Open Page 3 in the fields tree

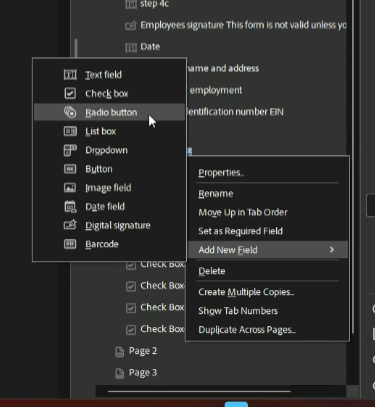143,373
